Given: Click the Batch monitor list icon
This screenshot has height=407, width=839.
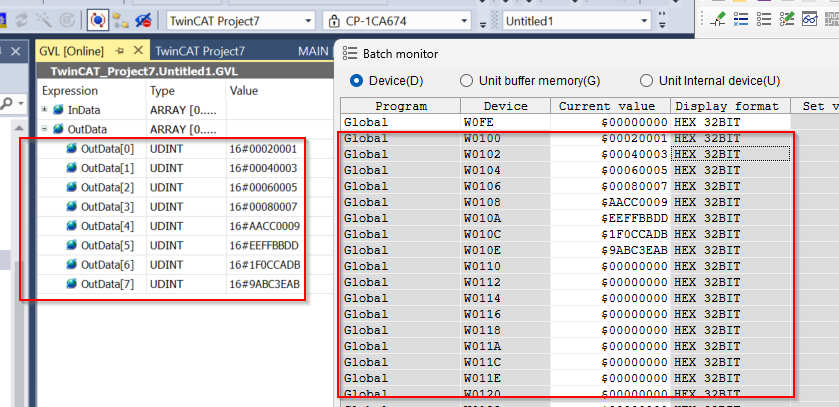Looking at the screenshot, I should coord(349,53).
